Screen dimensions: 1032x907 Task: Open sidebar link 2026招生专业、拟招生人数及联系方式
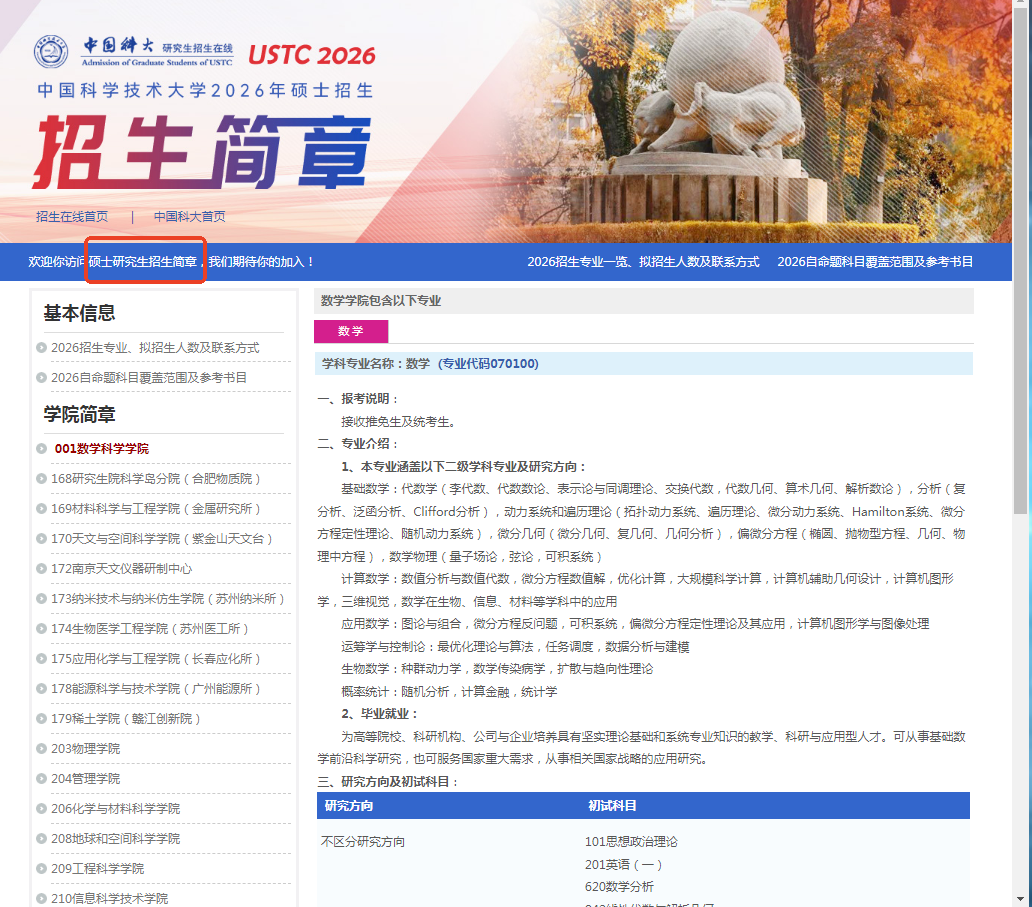click(155, 348)
